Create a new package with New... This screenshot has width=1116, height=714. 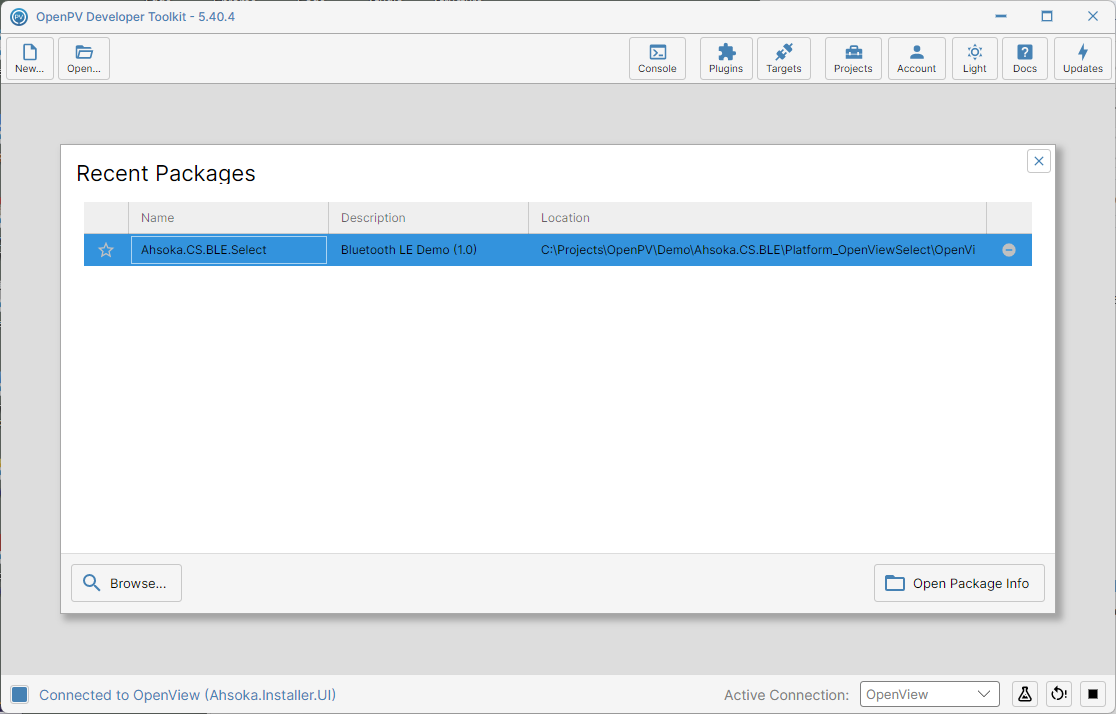30,58
